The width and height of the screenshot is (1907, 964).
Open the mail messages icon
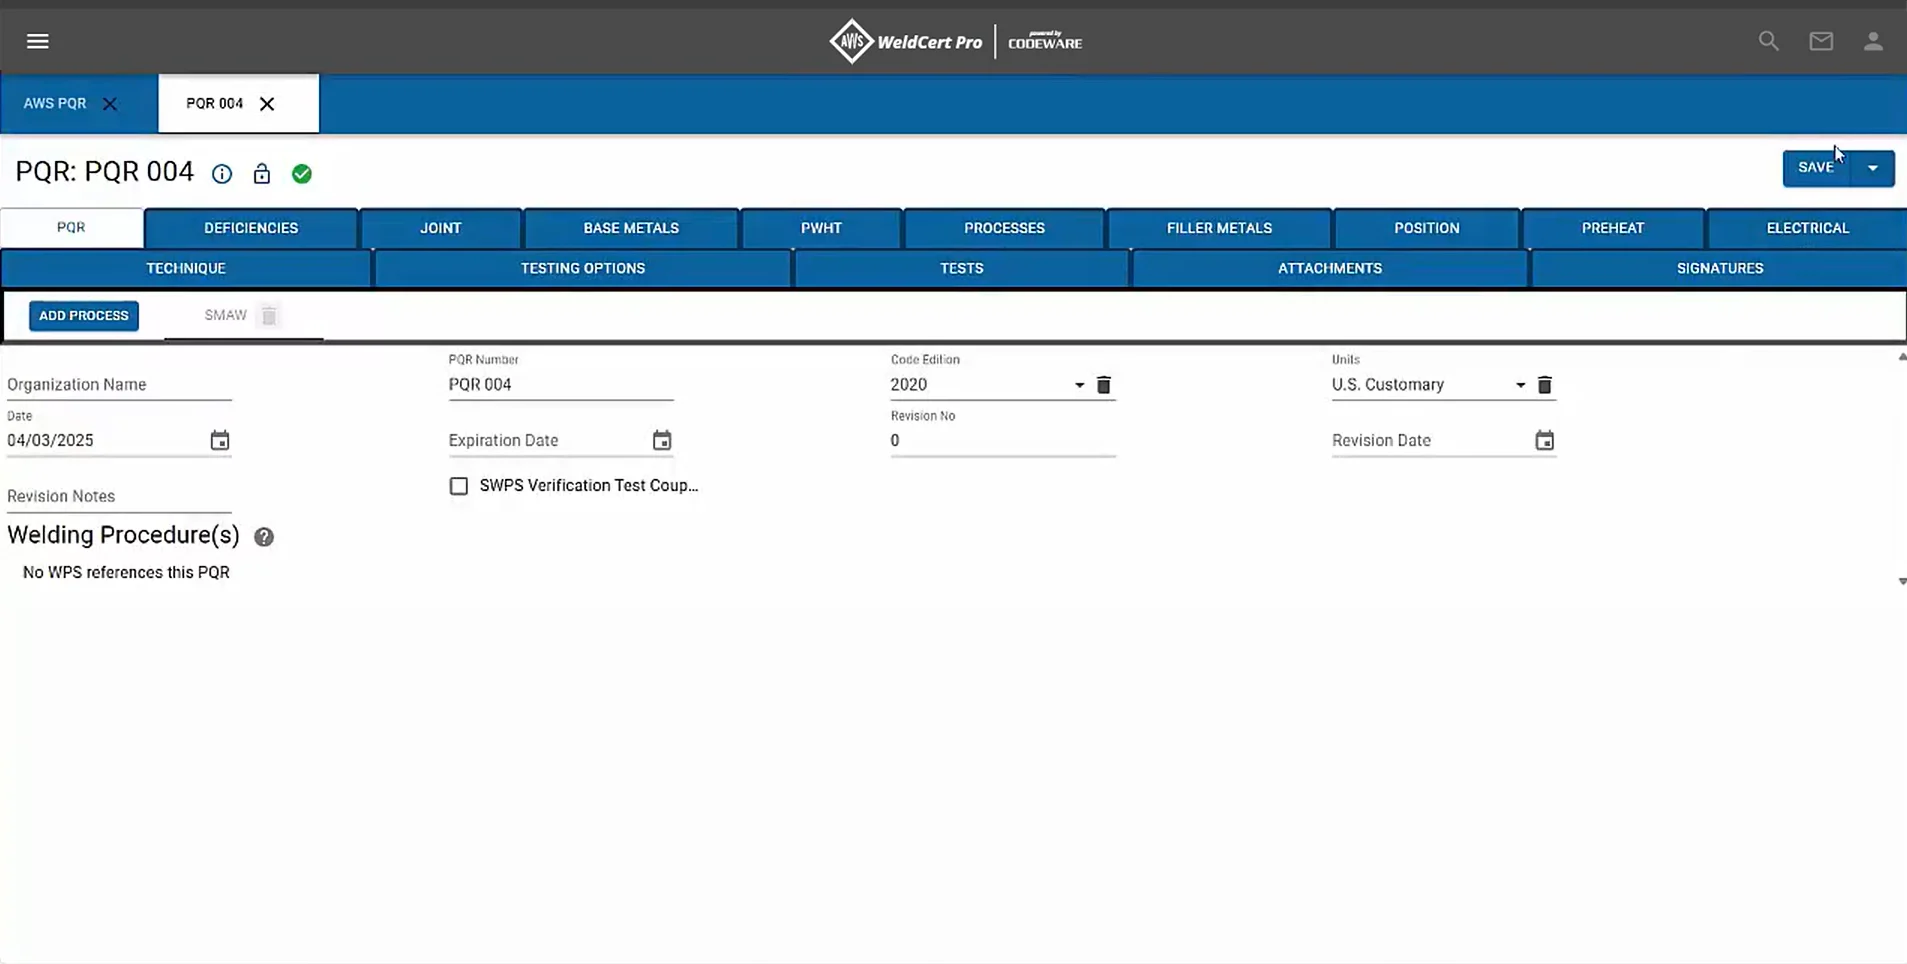point(1820,41)
